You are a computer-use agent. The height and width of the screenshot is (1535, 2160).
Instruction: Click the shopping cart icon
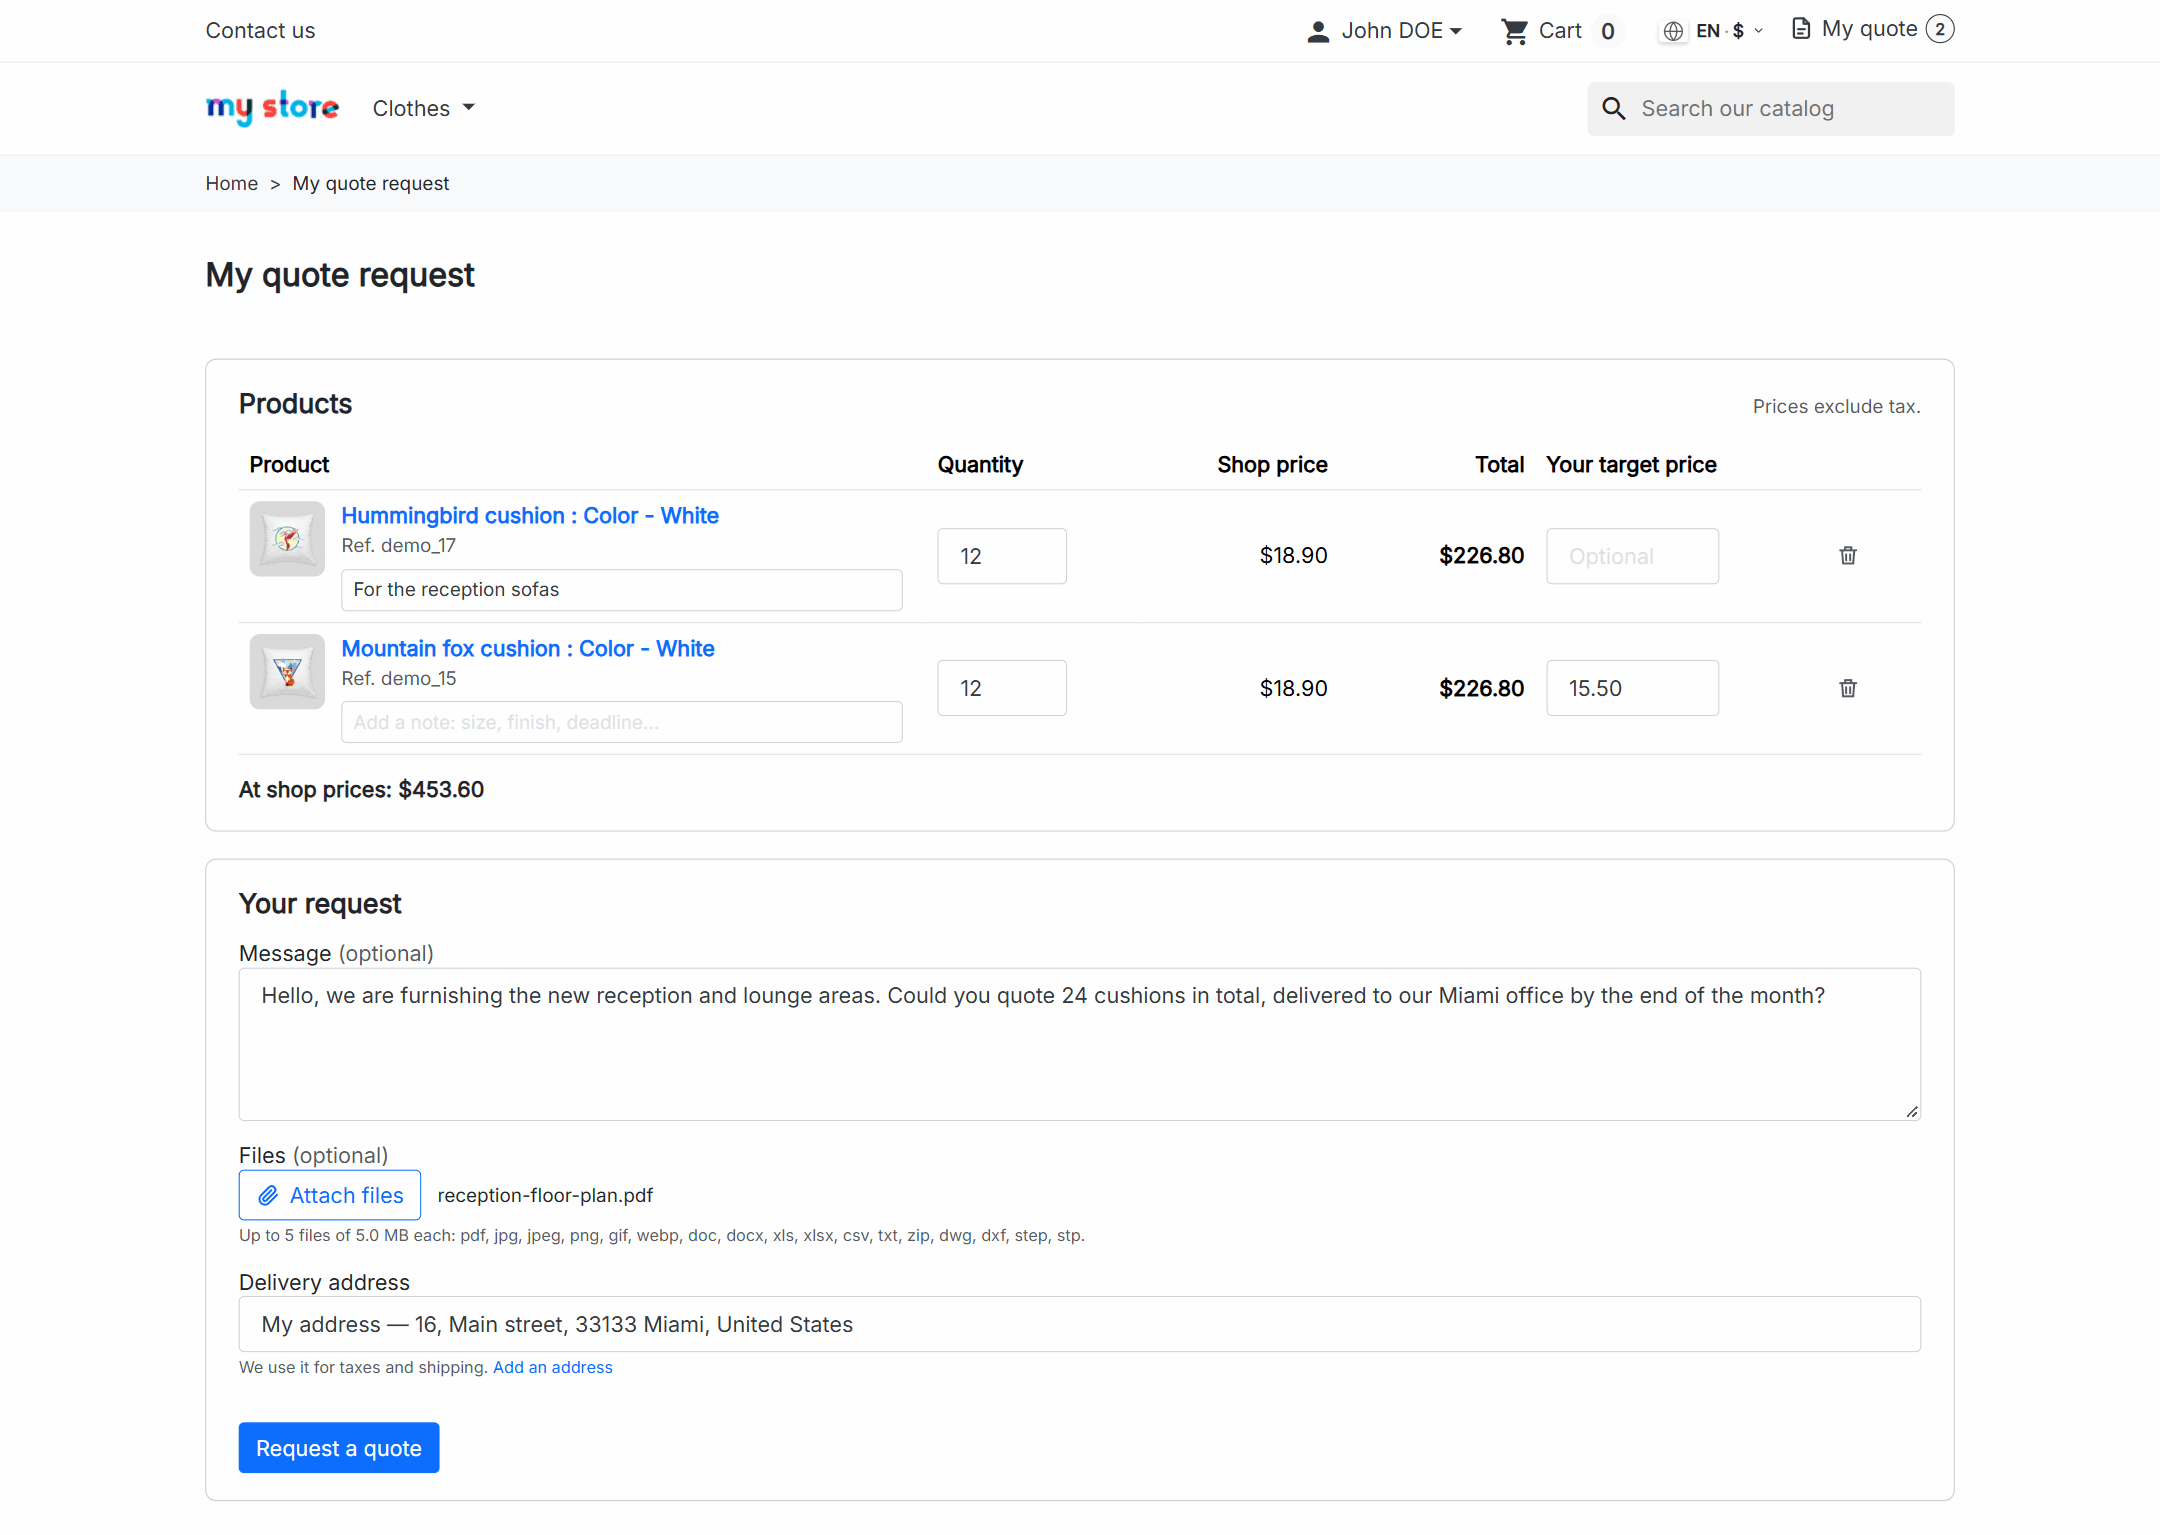coord(1514,31)
